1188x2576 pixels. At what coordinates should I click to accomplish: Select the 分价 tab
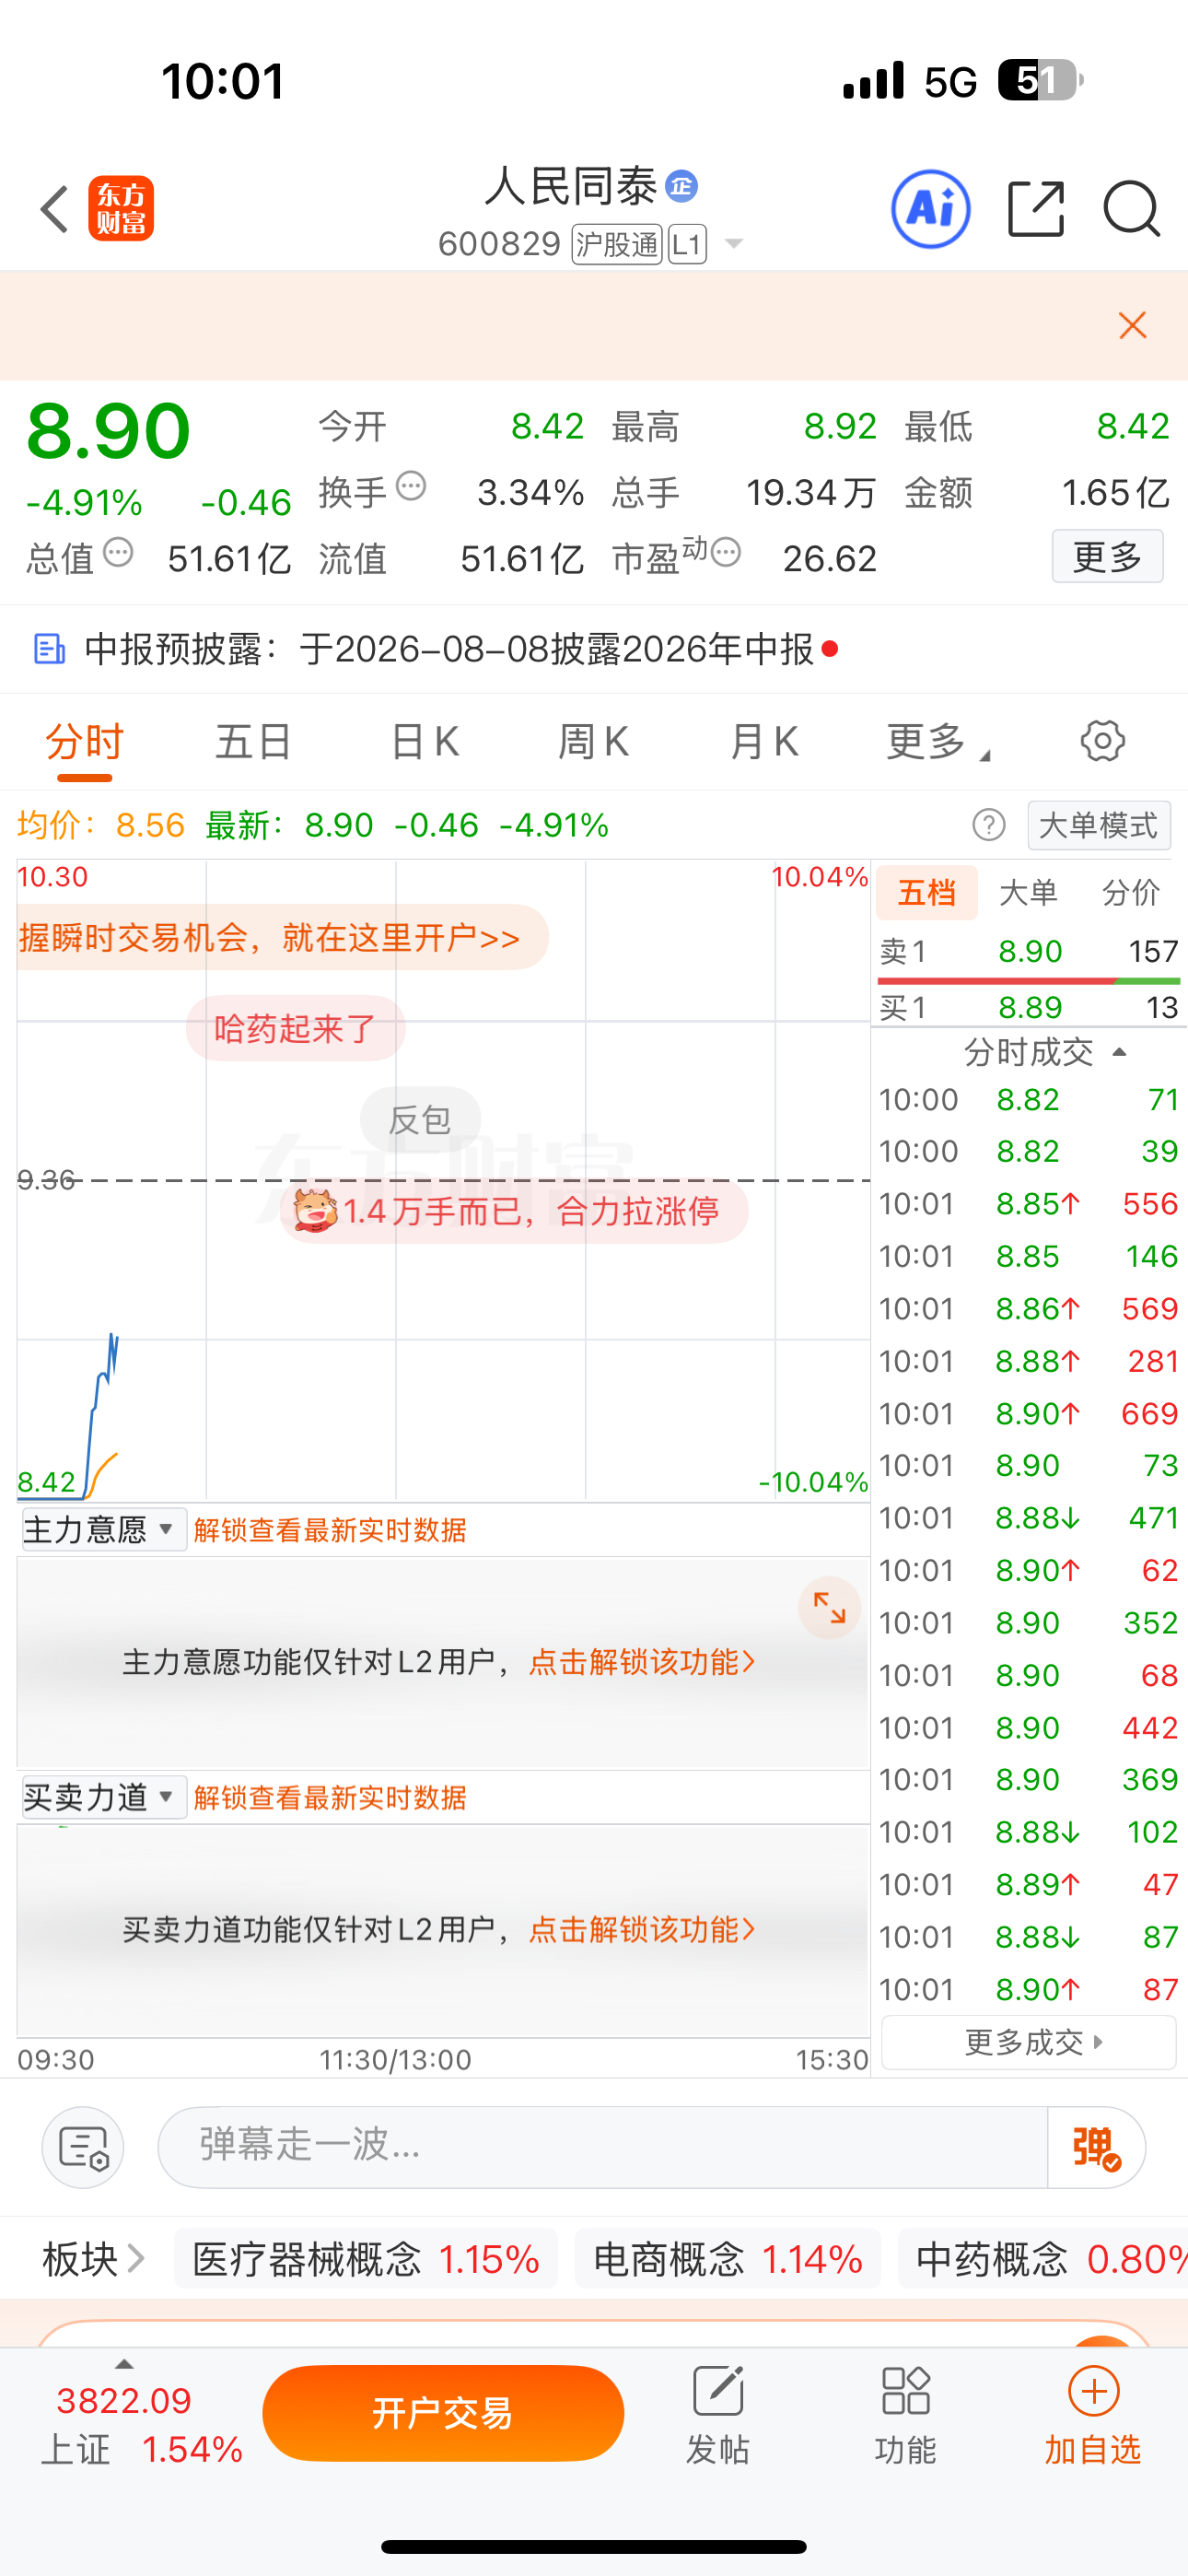coord(1130,892)
